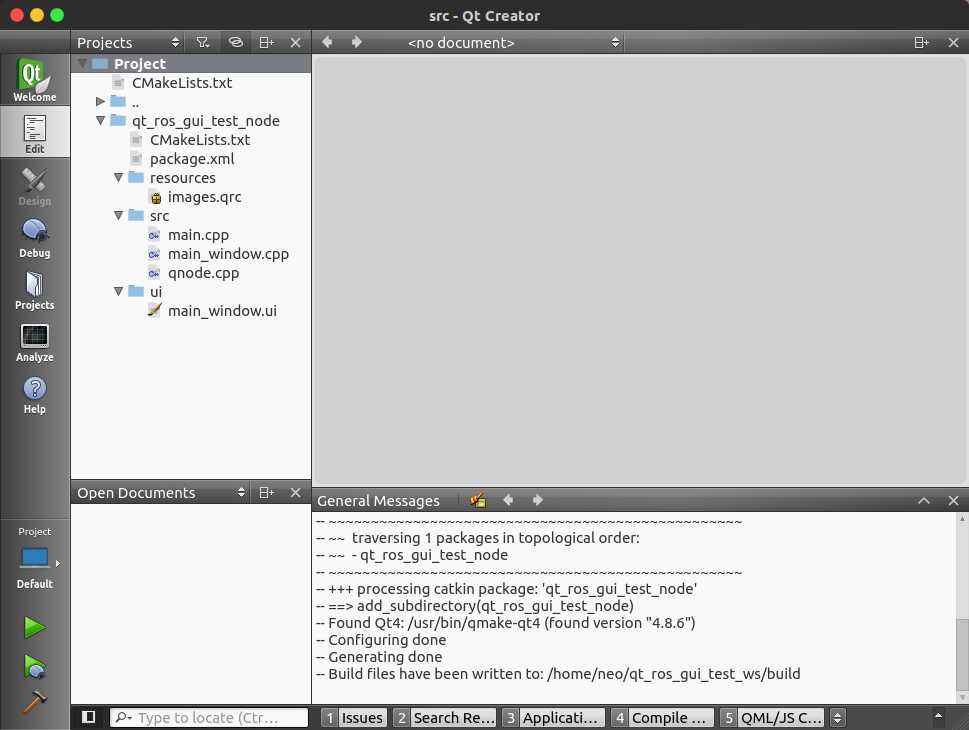Go forward in editor navigation history
The height and width of the screenshot is (730, 969).
click(x=357, y=42)
